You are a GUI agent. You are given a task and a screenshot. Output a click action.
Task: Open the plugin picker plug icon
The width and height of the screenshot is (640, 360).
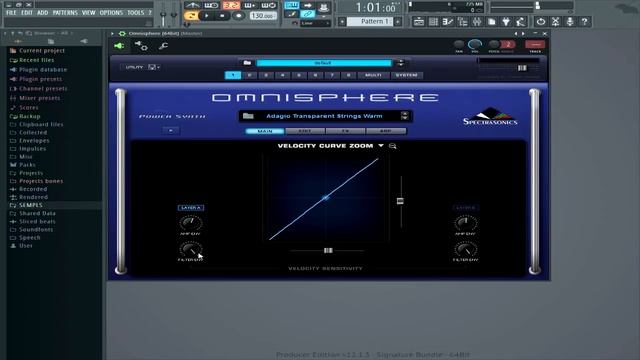coord(506,21)
